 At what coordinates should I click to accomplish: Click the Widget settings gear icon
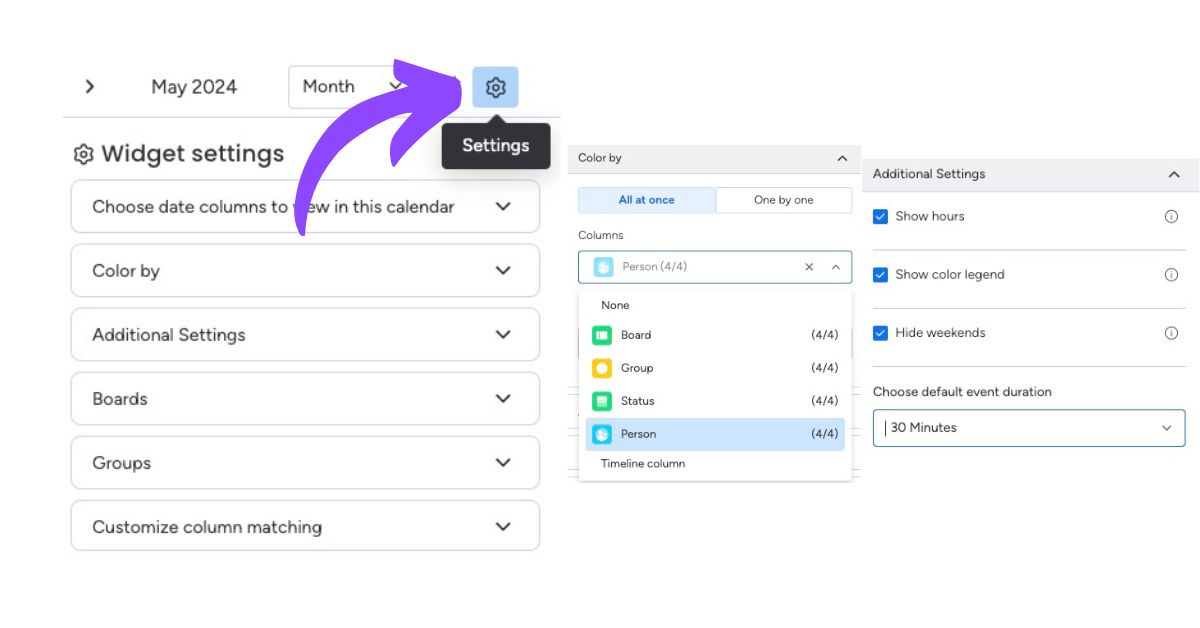click(x=82, y=153)
